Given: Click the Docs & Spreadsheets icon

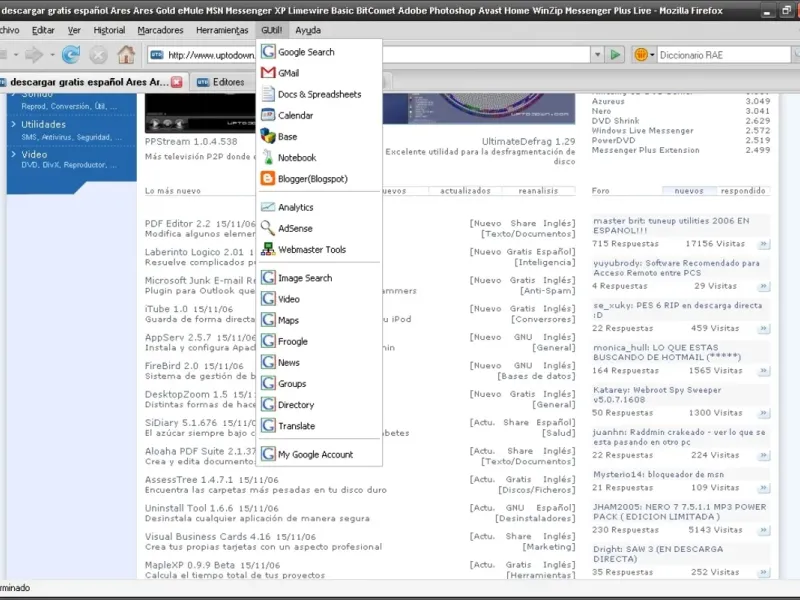Looking at the screenshot, I should 268,94.
